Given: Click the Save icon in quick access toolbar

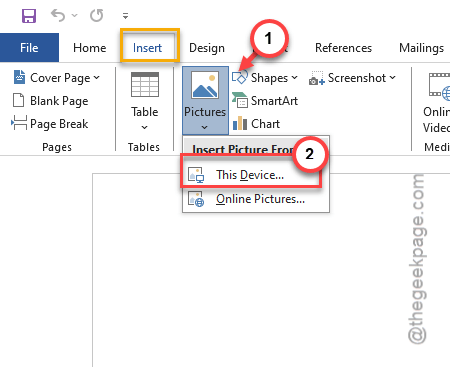Looking at the screenshot, I should point(29,15).
